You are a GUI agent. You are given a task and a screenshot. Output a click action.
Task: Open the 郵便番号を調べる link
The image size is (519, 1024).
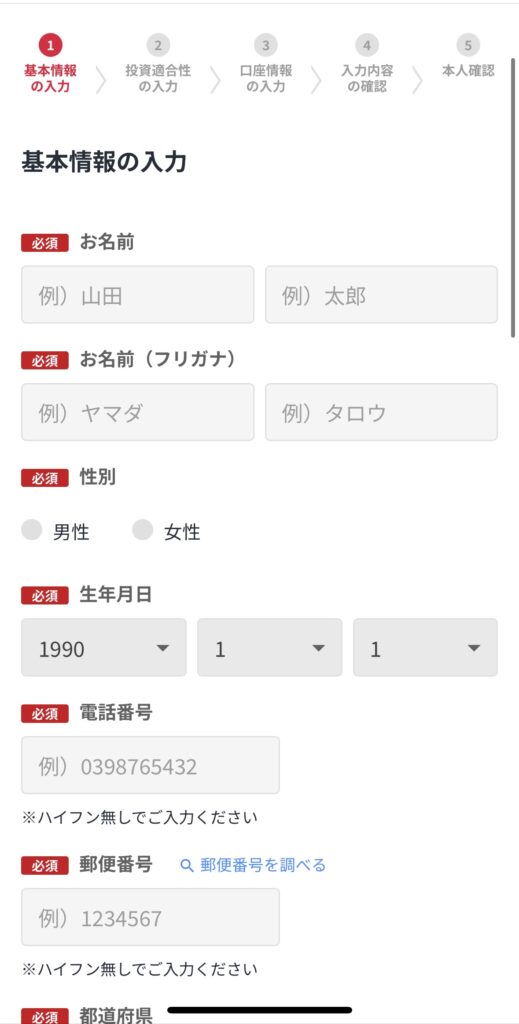[263, 866]
